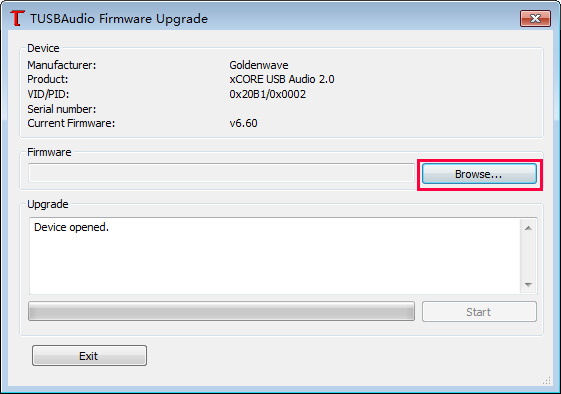The width and height of the screenshot is (561, 394).
Task: Click the Serial number label
Action: tap(62, 109)
